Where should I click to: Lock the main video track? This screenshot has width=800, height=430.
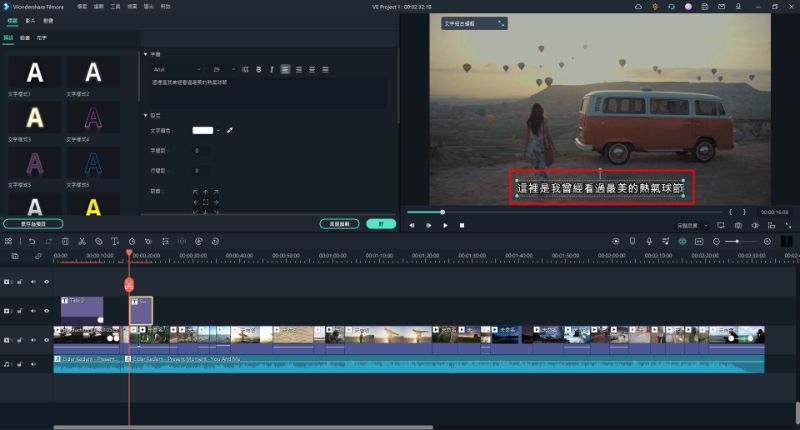coord(20,340)
